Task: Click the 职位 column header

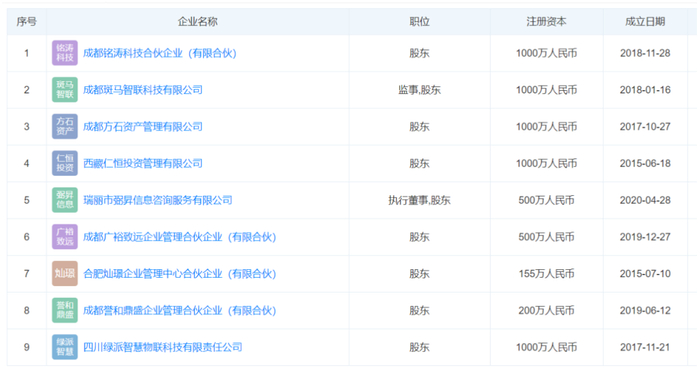Action: (419, 21)
